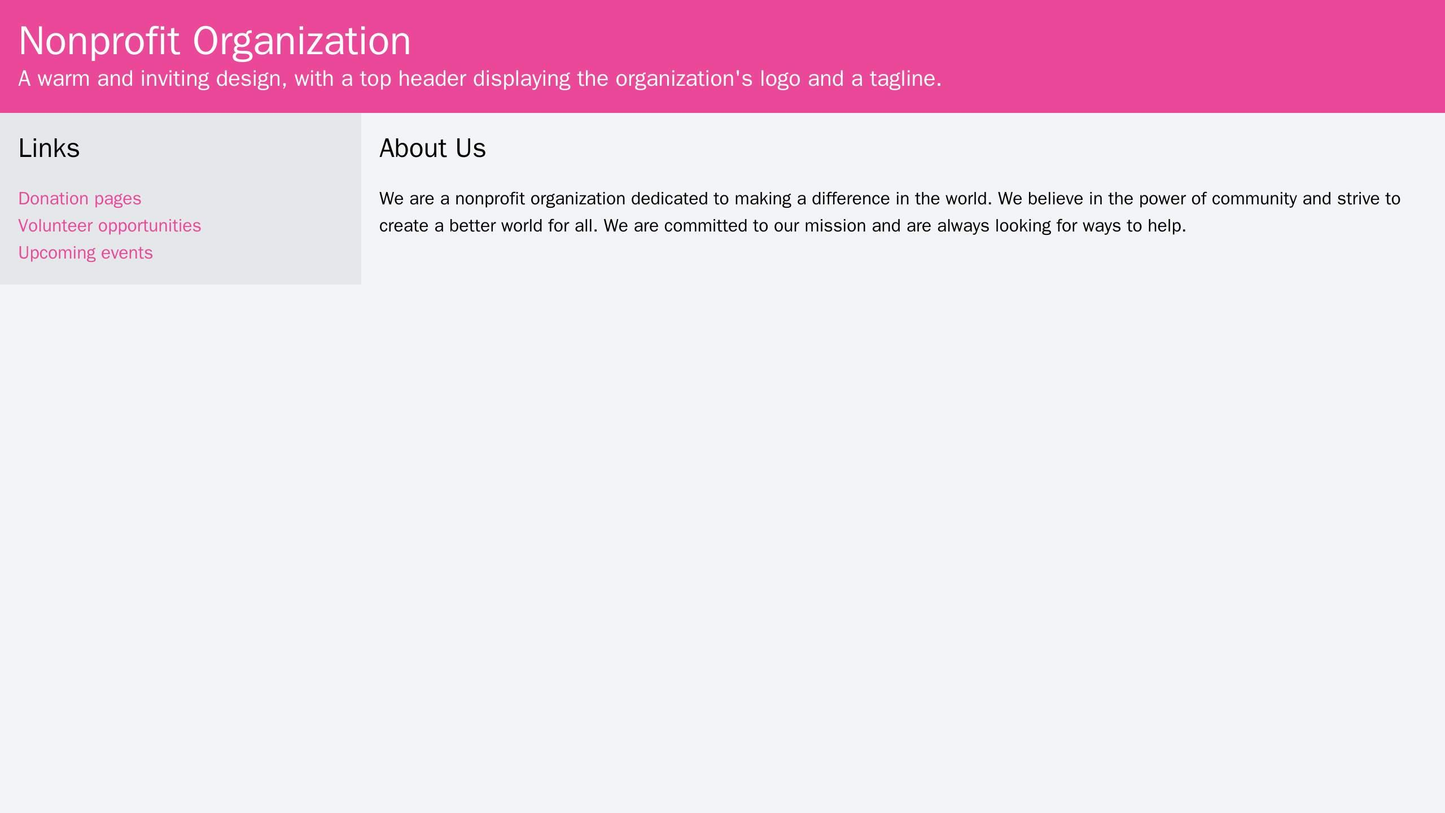
Task: Open the Donation pages link
Action: [77, 198]
